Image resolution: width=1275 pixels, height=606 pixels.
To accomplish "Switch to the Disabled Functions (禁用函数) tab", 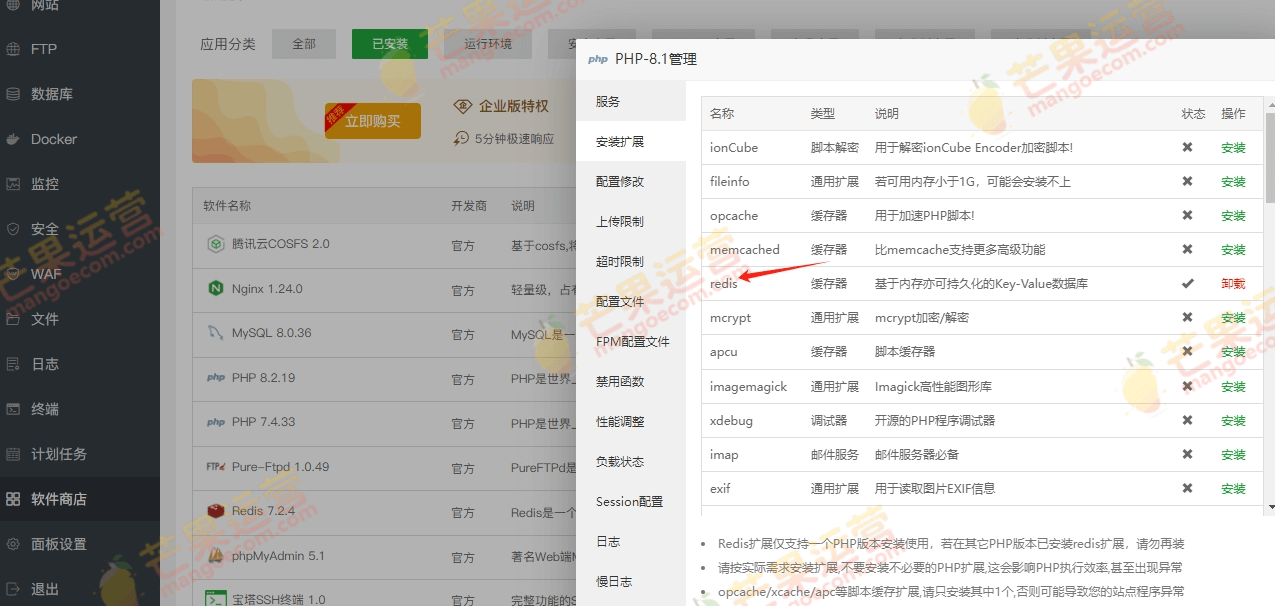I will pyautogui.click(x=620, y=382).
